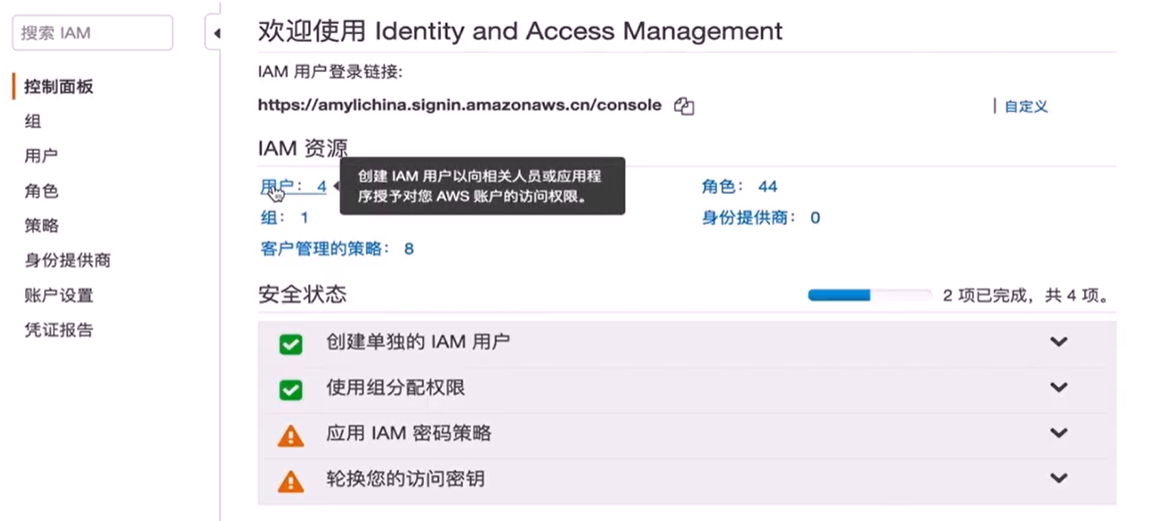This screenshot has width=1164, height=521.
Task: Click green check icon for 创建单独的 IAM 用户
Action: [290, 344]
